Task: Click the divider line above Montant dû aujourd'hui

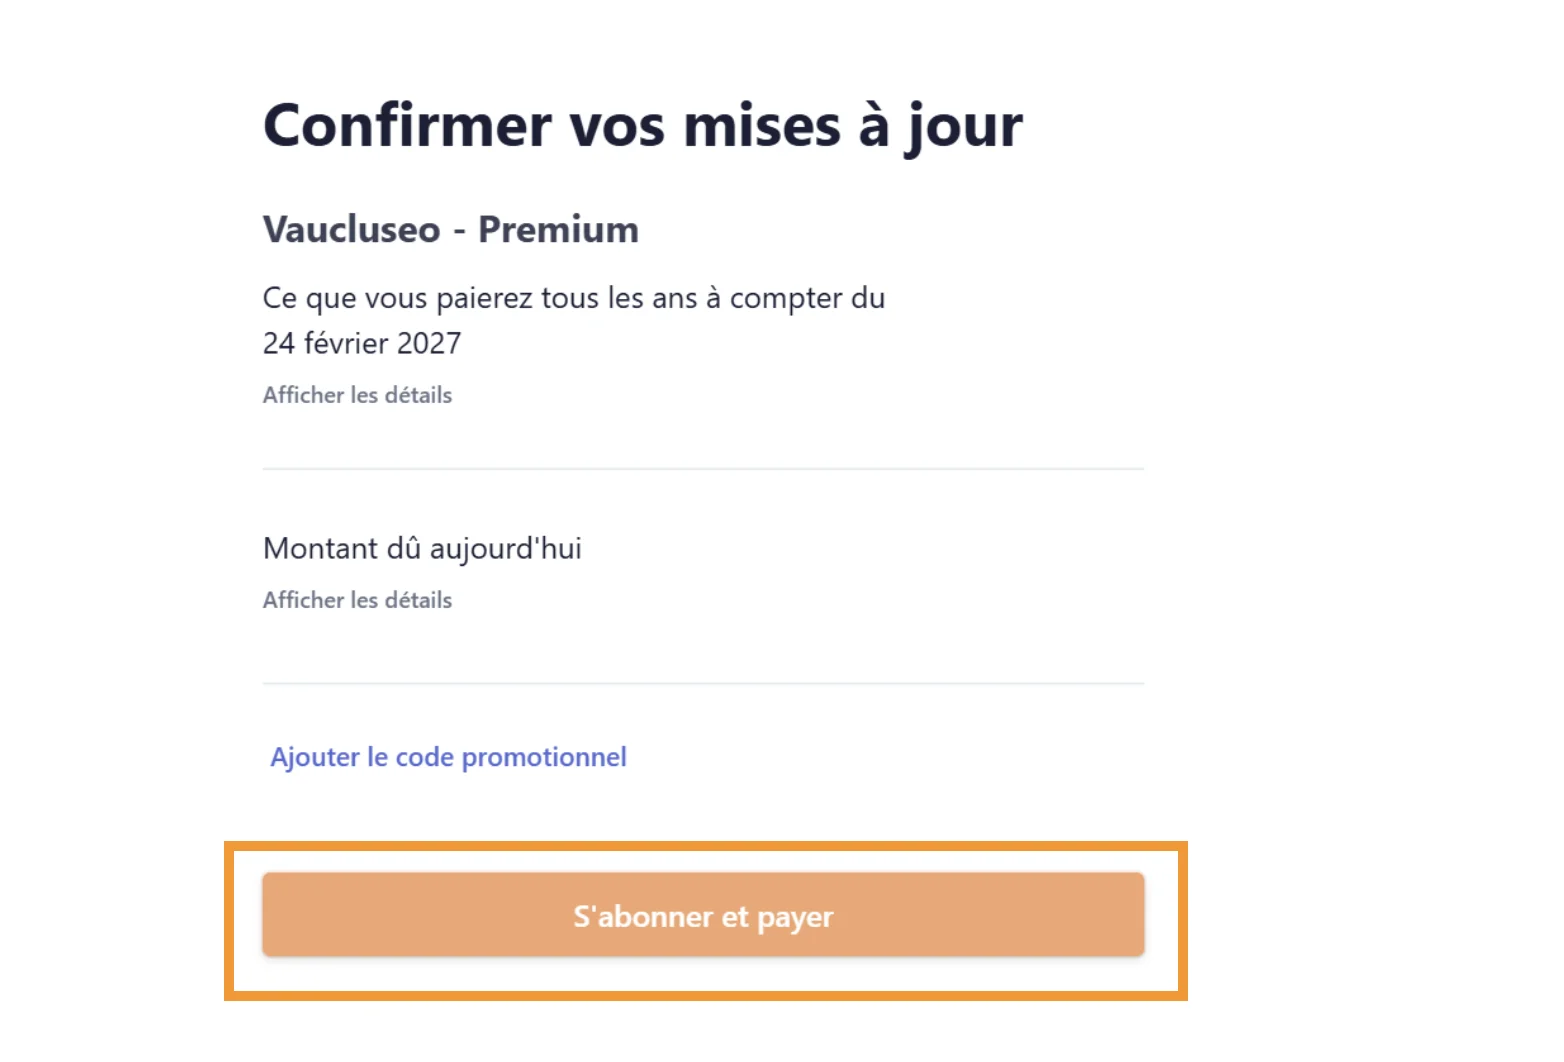Action: coord(703,469)
